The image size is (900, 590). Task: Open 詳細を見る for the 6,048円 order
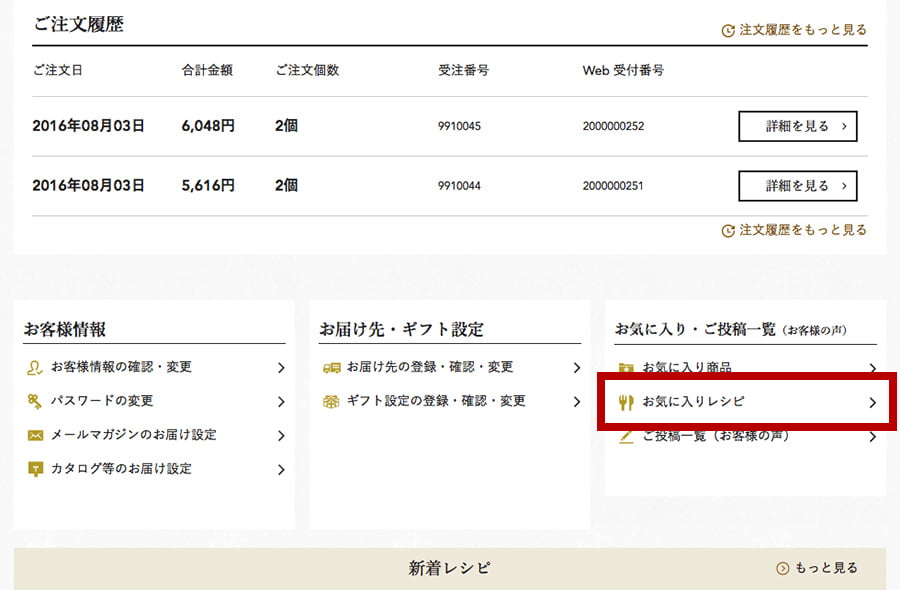click(797, 127)
